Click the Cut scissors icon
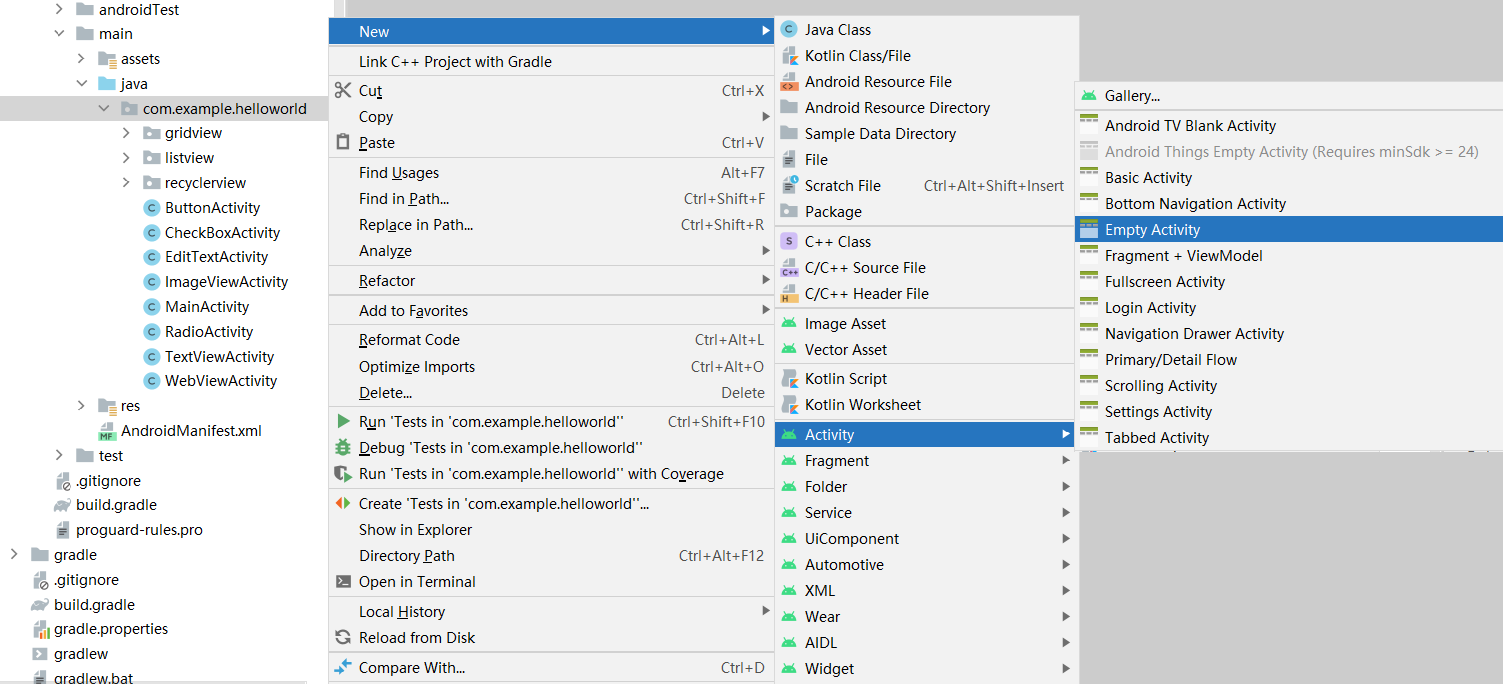 coord(343,90)
